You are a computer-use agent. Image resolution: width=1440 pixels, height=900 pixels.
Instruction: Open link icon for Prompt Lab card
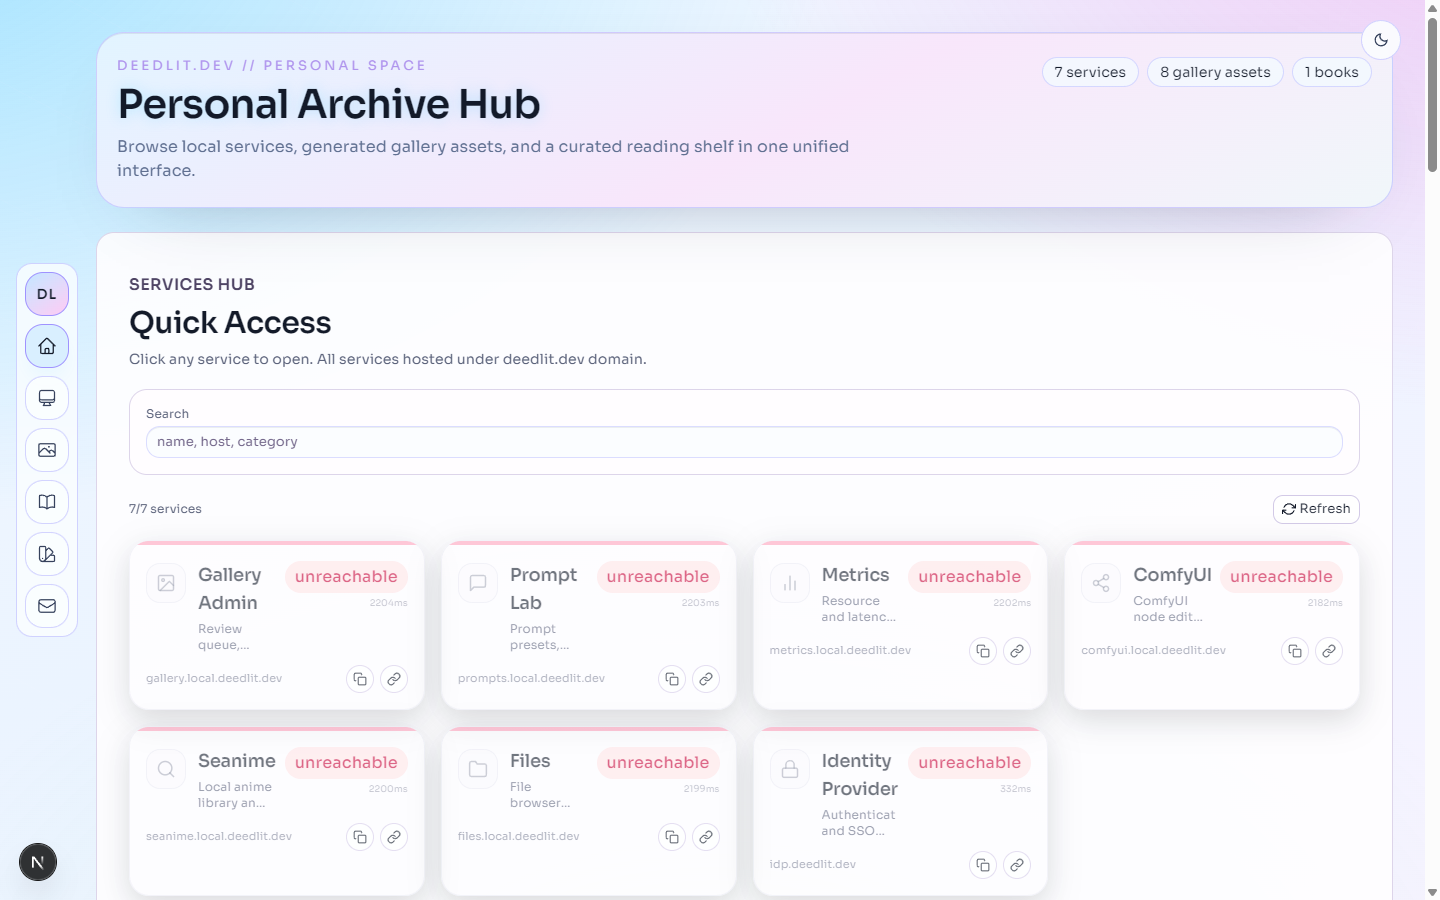pyautogui.click(x=706, y=679)
